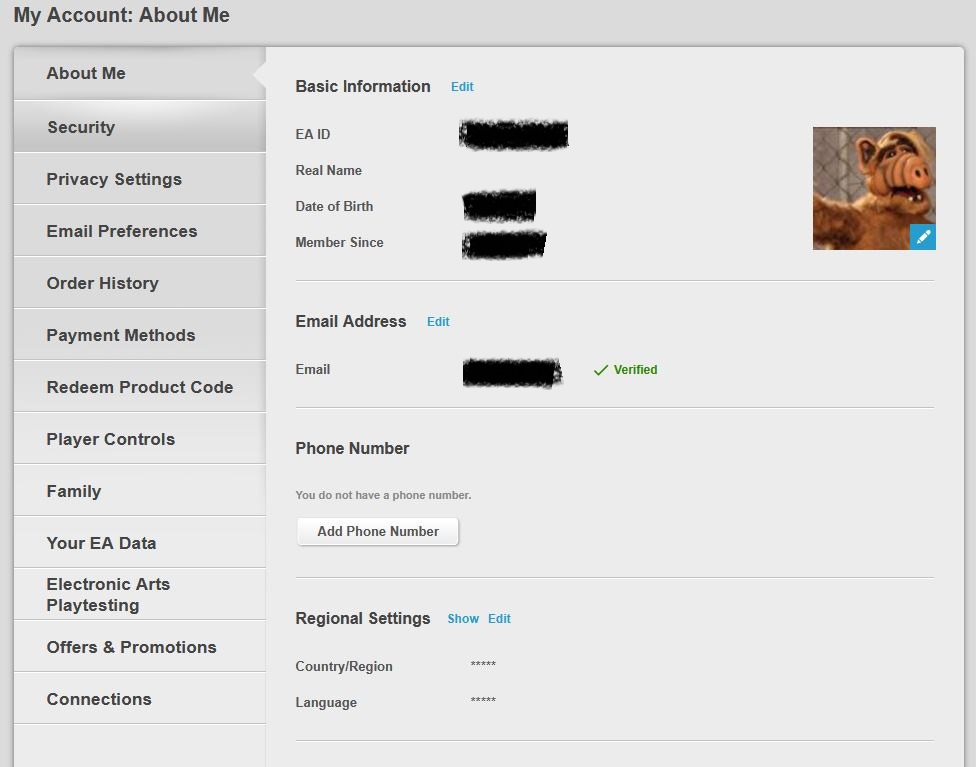The height and width of the screenshot is (767, 976).
Task: Edit the Email Address
Action: [438, 322]
